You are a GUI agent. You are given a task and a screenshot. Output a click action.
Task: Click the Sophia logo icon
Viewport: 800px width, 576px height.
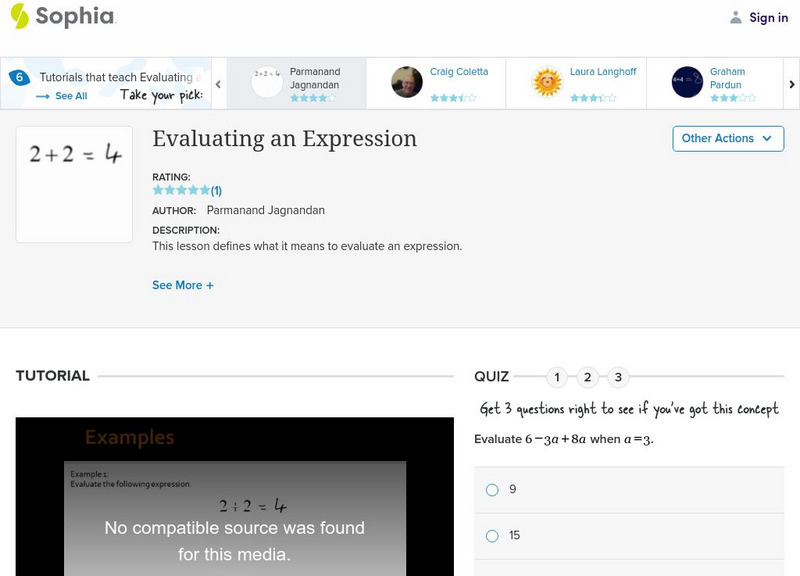coord(19,16)
